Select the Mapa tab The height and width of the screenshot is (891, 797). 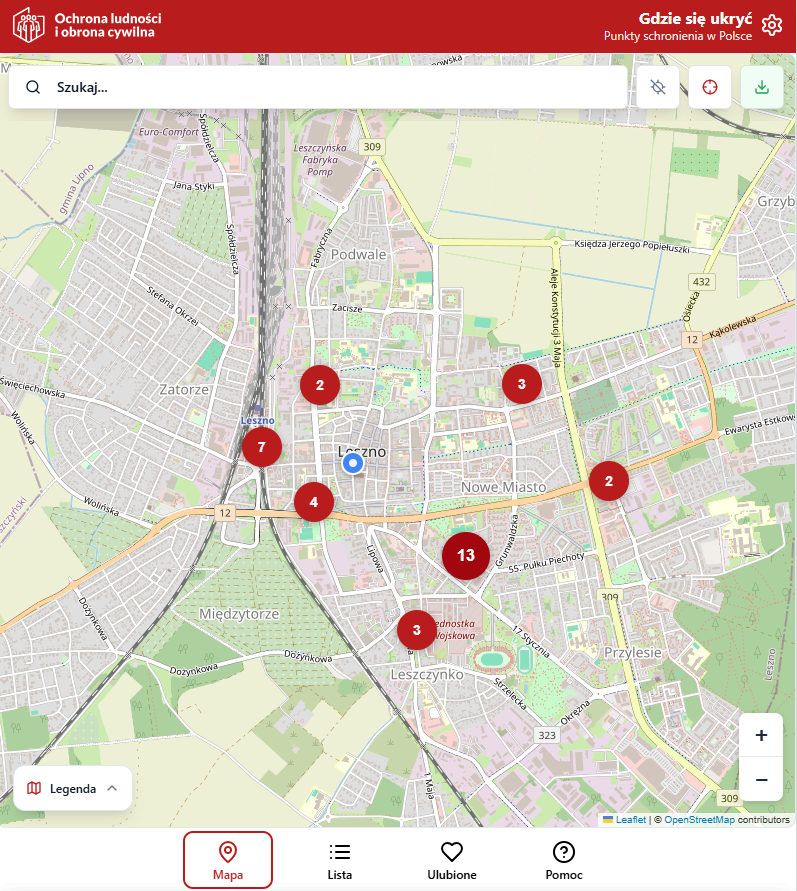(x=228, y=860)
